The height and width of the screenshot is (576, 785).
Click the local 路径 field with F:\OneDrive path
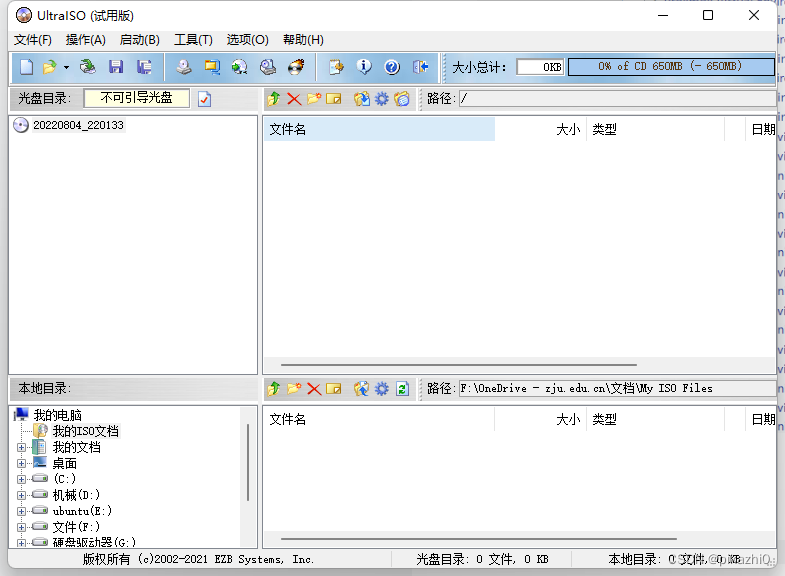click(618, 388)
